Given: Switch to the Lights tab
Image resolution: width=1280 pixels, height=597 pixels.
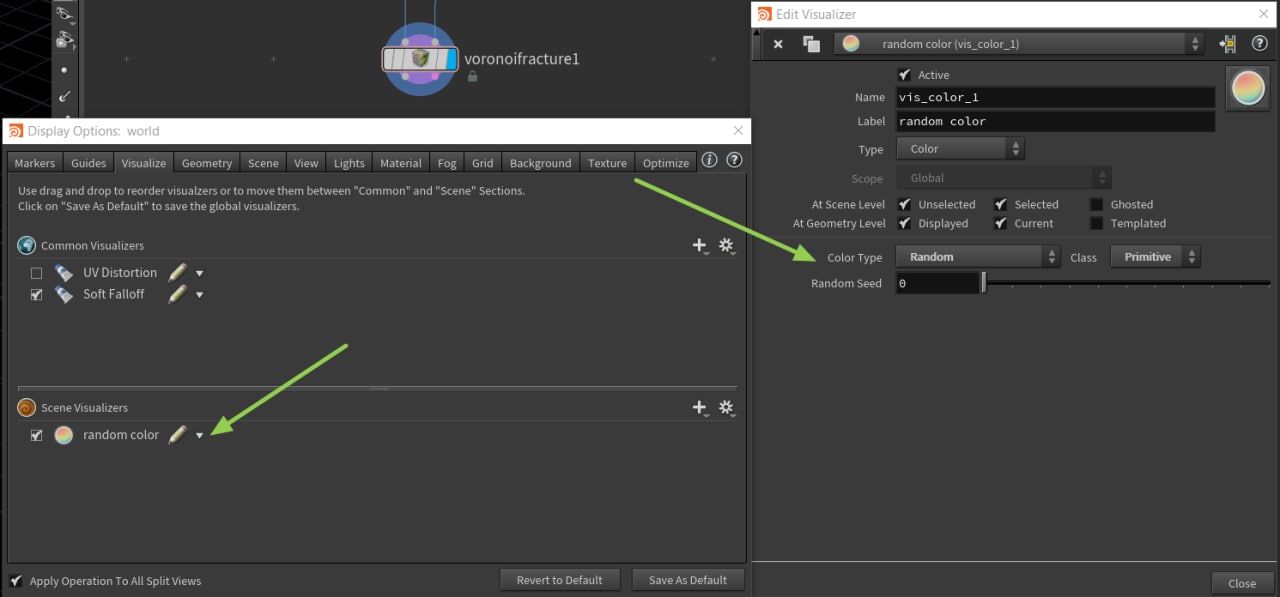Looking at the screenshot, I should tap(350, 163).
